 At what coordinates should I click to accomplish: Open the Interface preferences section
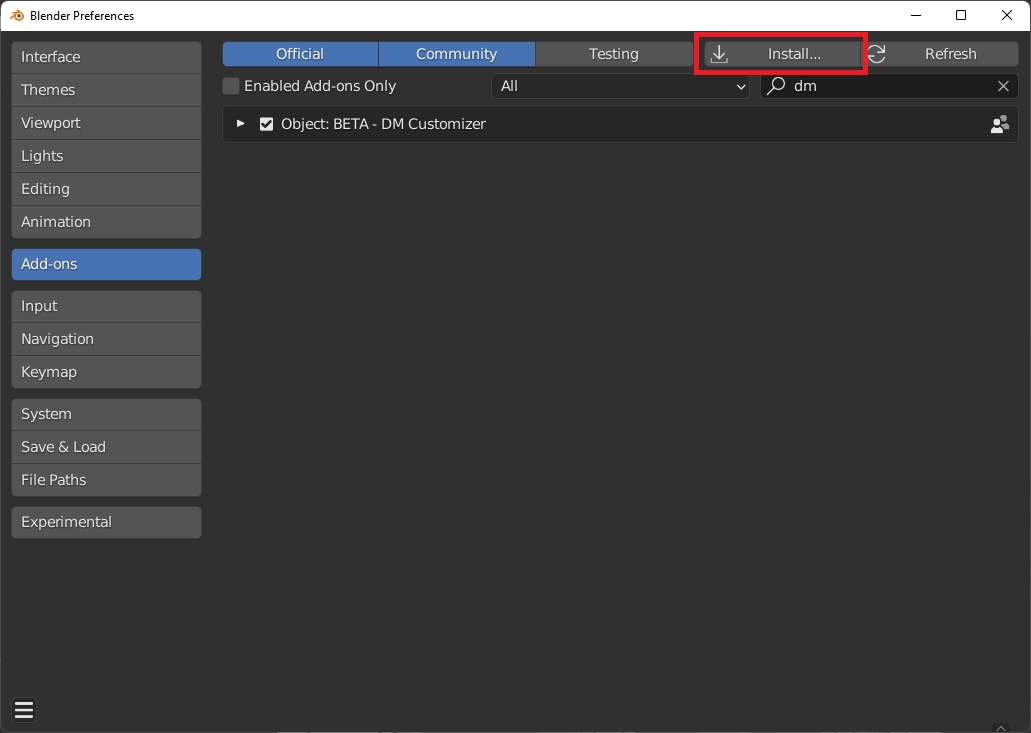point(107,57)
